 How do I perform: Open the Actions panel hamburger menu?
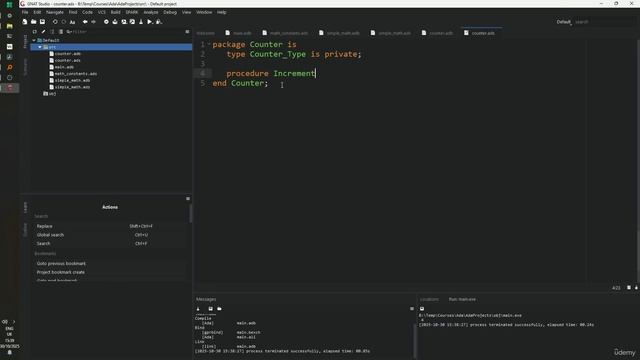pos(188,199)
